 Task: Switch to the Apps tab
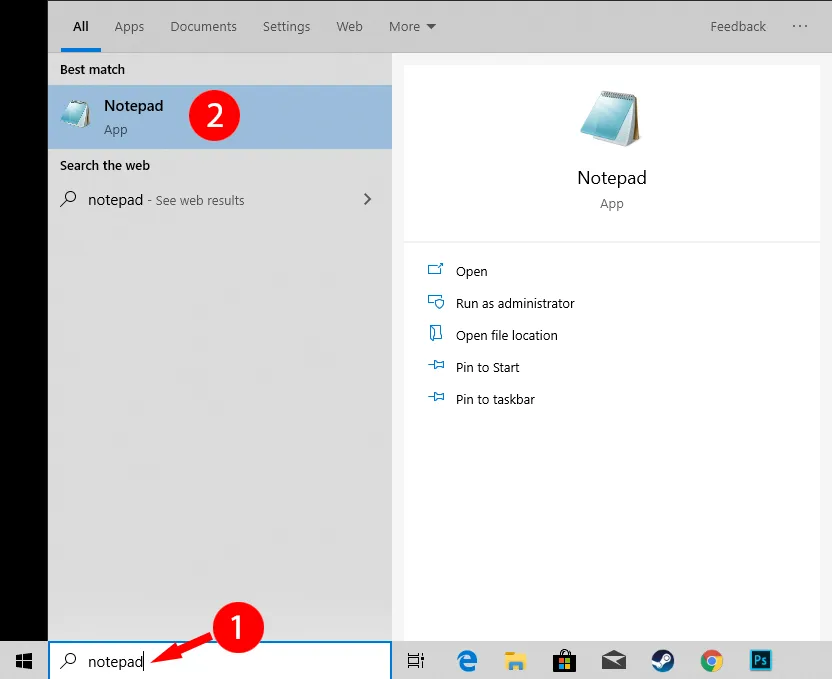(129, 26)
